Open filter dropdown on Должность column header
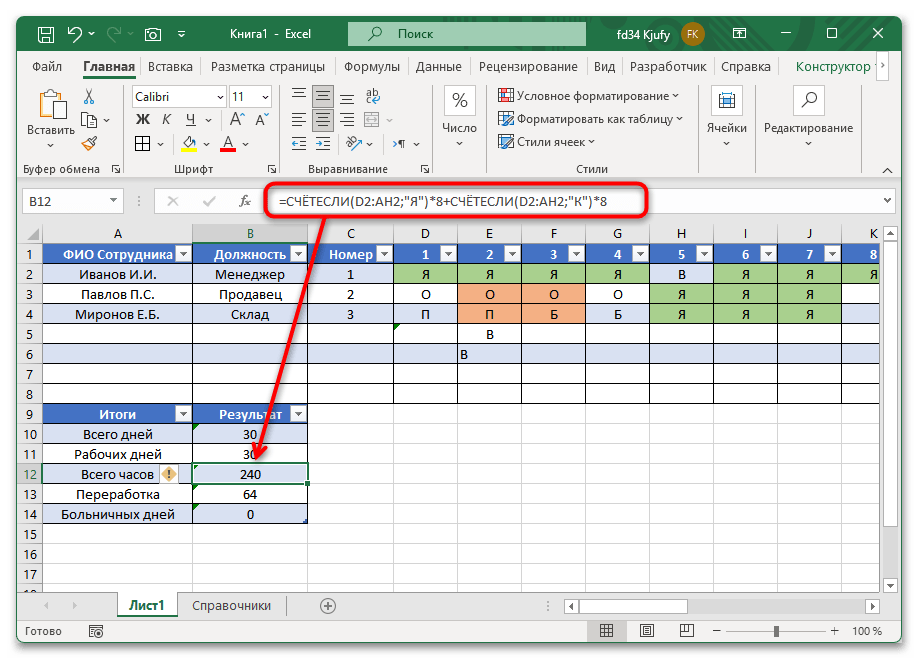The image size is (918, 659). [x=297, y=254]
